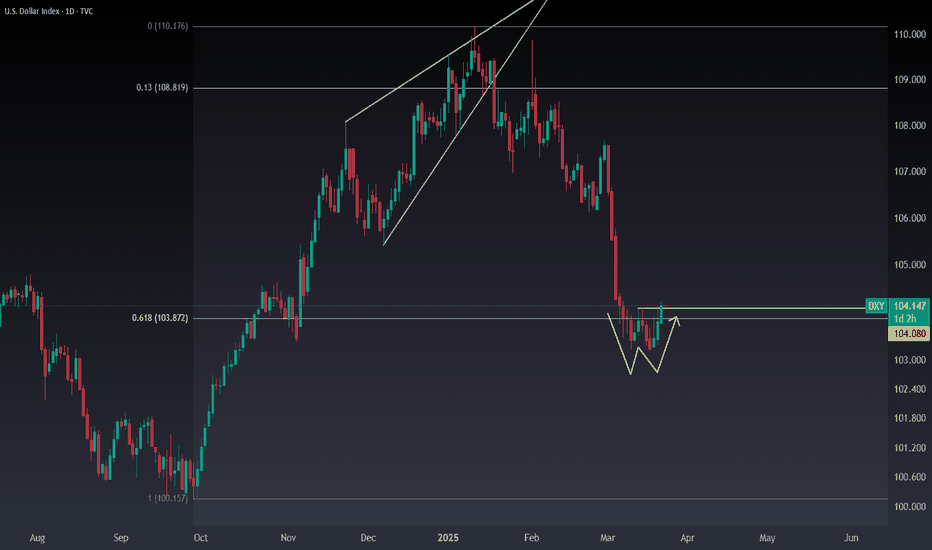Click the Apr label on time axis

(x=687, y=538)
